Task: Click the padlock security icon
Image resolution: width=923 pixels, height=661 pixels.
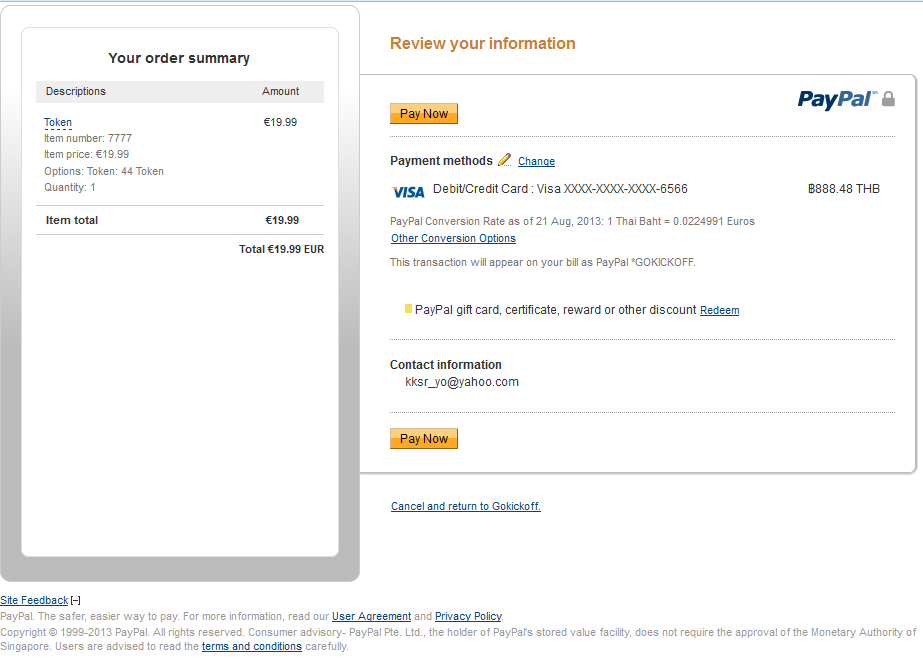Action: [x=888, y=99]
